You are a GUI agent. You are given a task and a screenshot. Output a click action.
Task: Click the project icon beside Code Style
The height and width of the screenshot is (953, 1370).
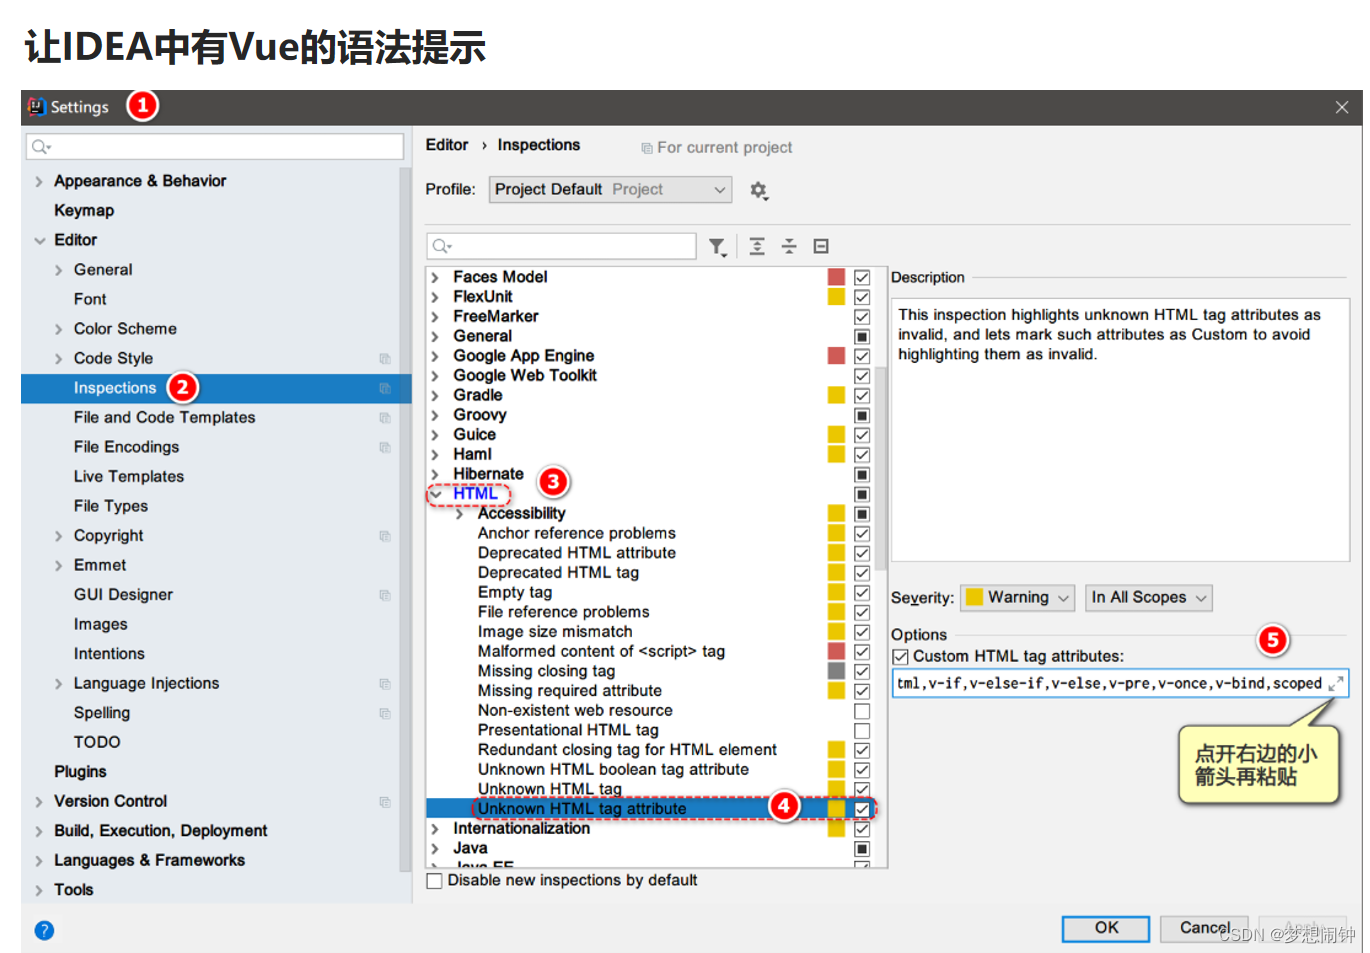(x=385, y=358)
